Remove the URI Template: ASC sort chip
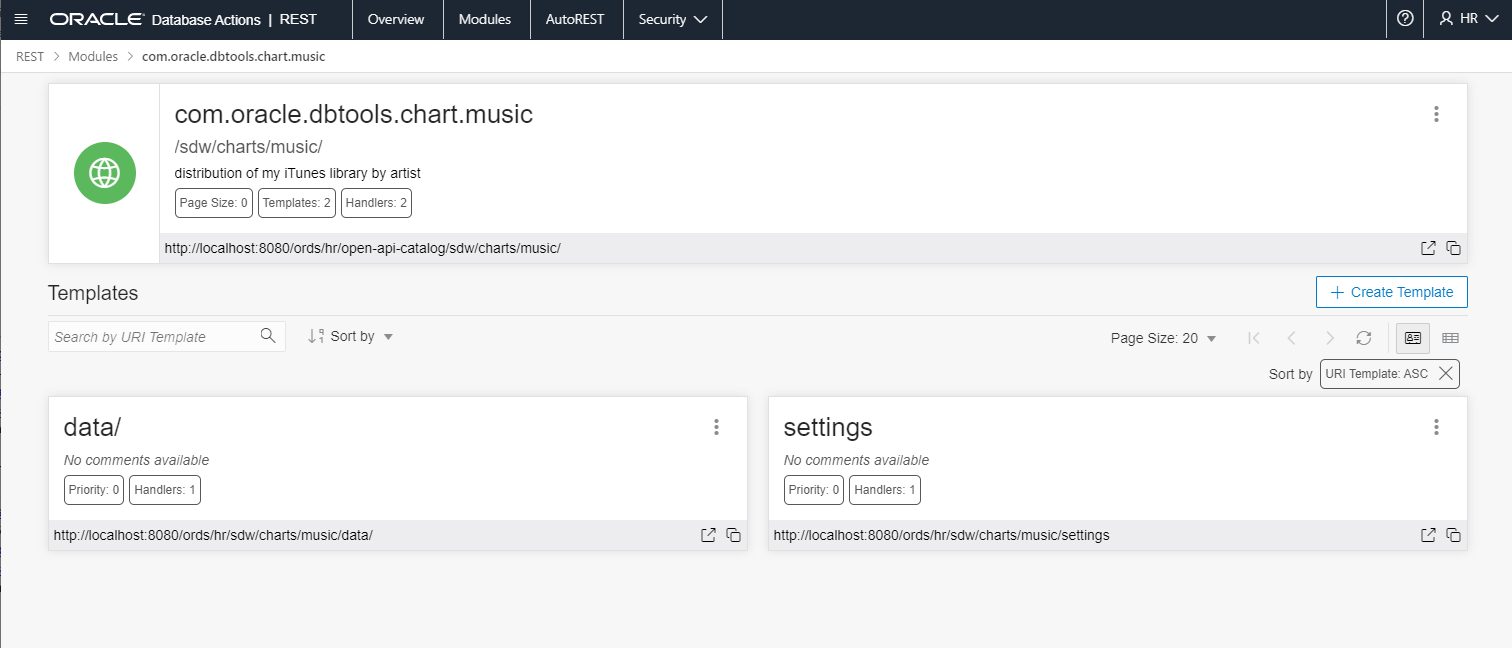This screenshot has height=648, width=1512. 1445,373
